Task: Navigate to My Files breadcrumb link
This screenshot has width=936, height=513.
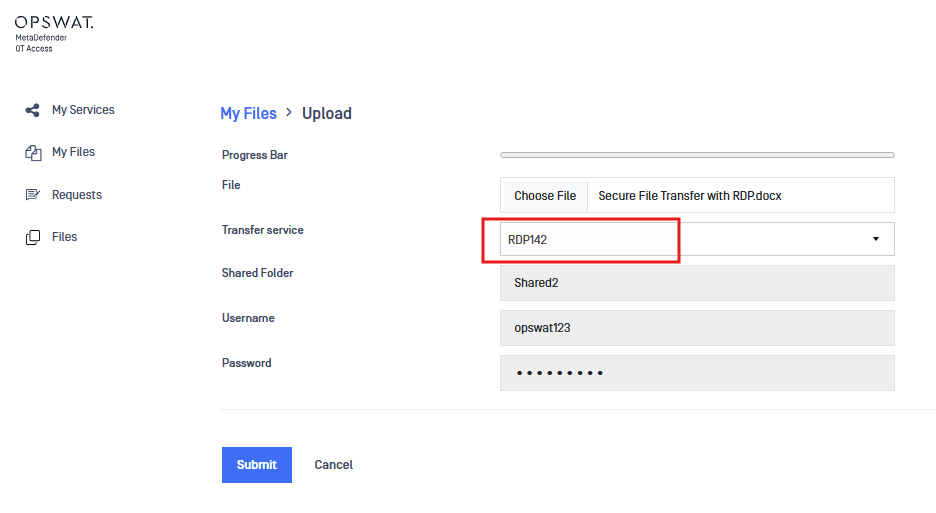Action: [248, 114]
